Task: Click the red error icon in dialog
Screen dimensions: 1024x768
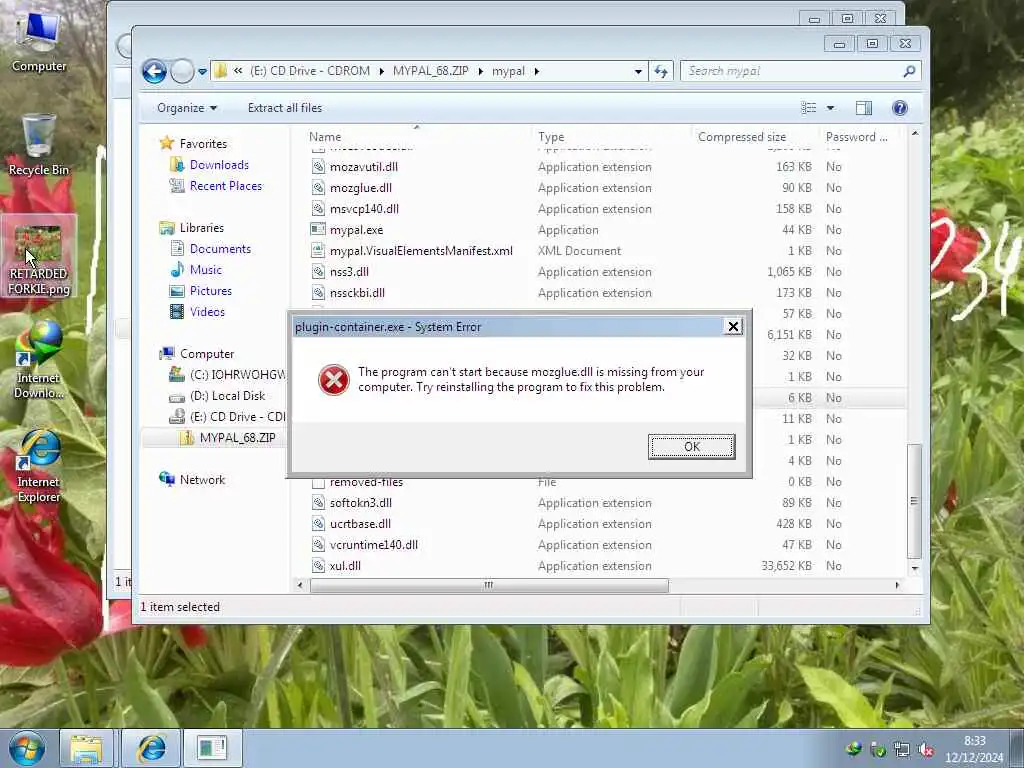Action: 334,379
